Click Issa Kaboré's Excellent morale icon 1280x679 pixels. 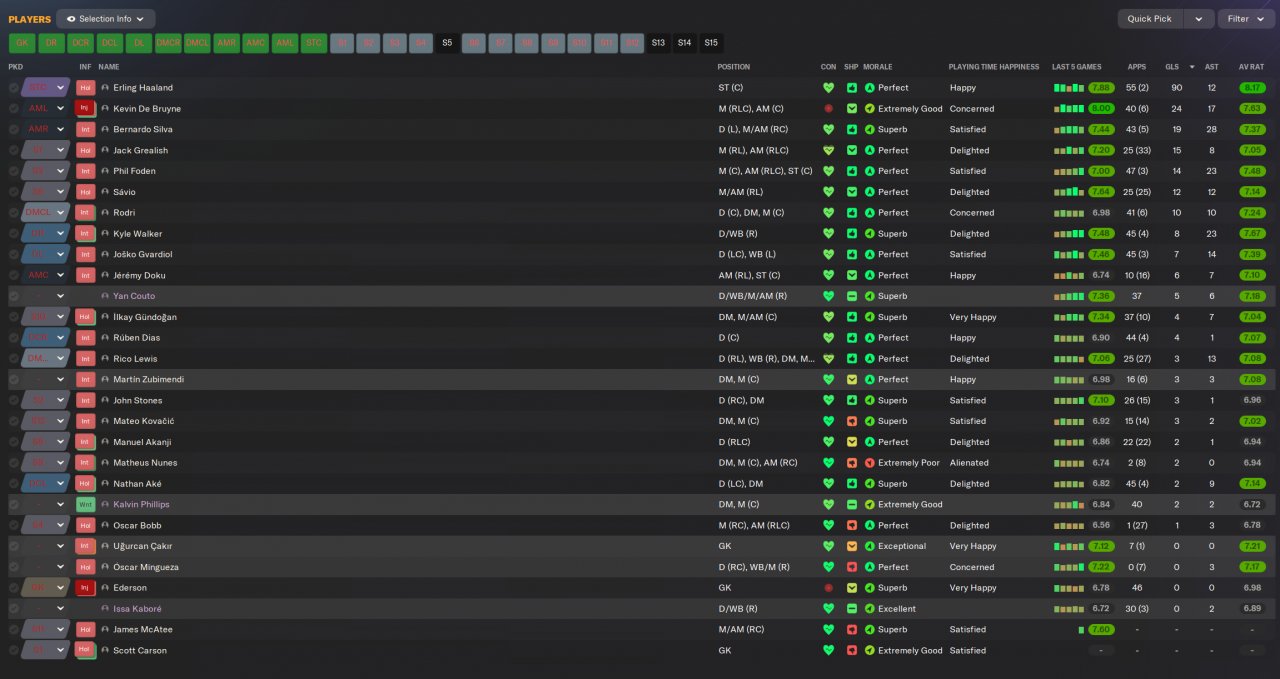870,609
